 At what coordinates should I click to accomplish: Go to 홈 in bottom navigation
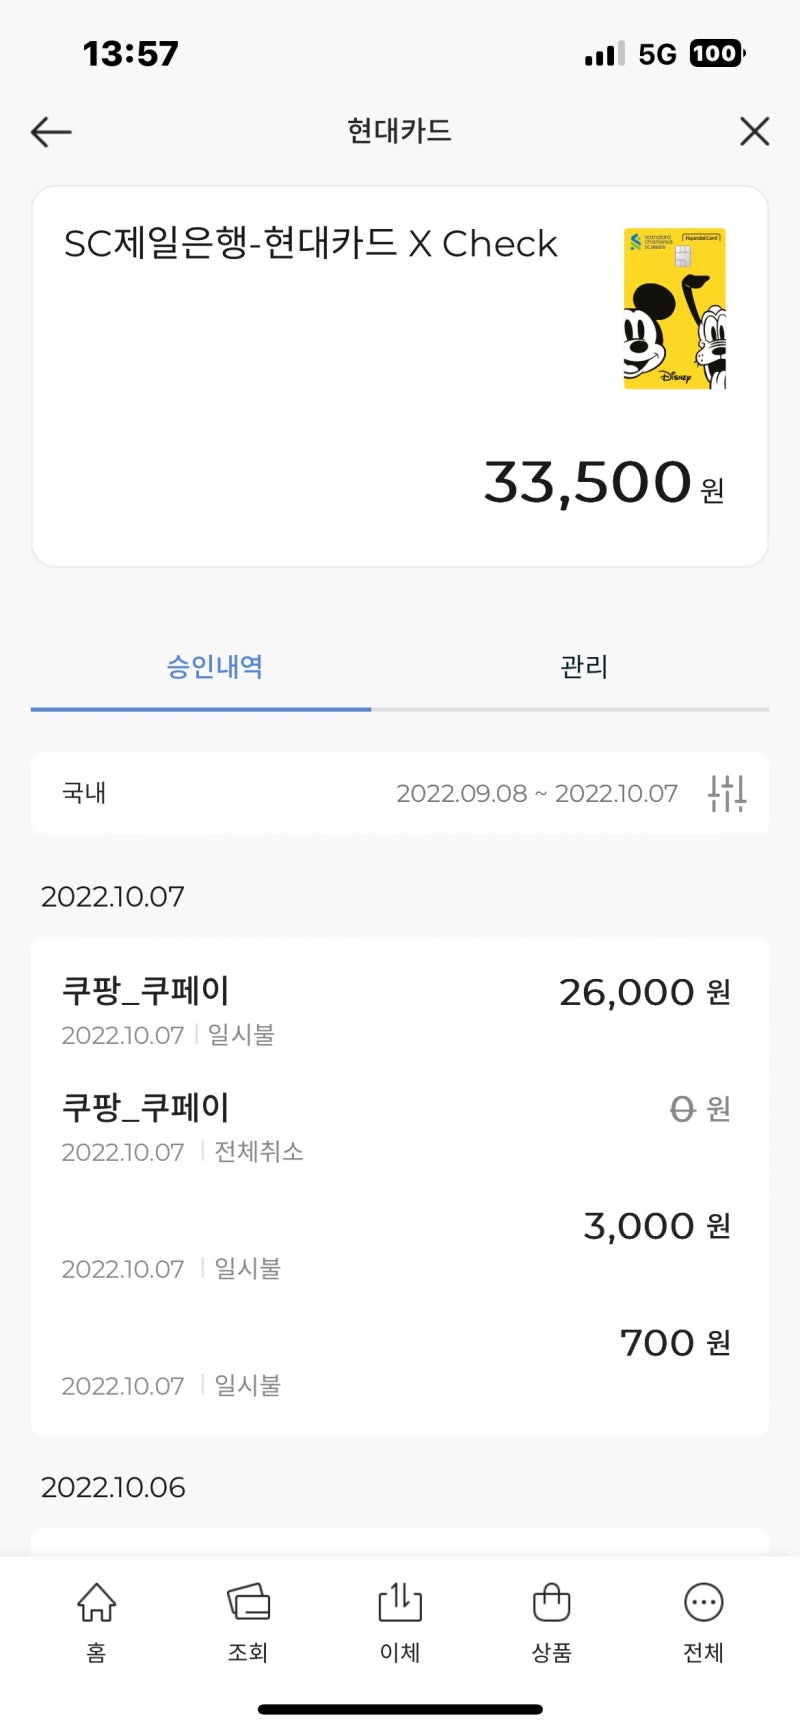96,1621
